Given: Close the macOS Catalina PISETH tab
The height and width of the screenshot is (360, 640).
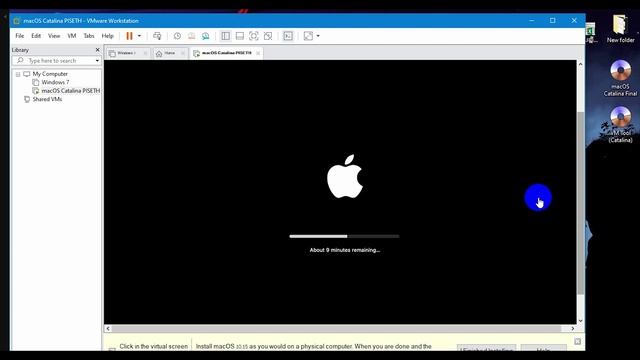Looking at the screenshot, I should 258,53.
